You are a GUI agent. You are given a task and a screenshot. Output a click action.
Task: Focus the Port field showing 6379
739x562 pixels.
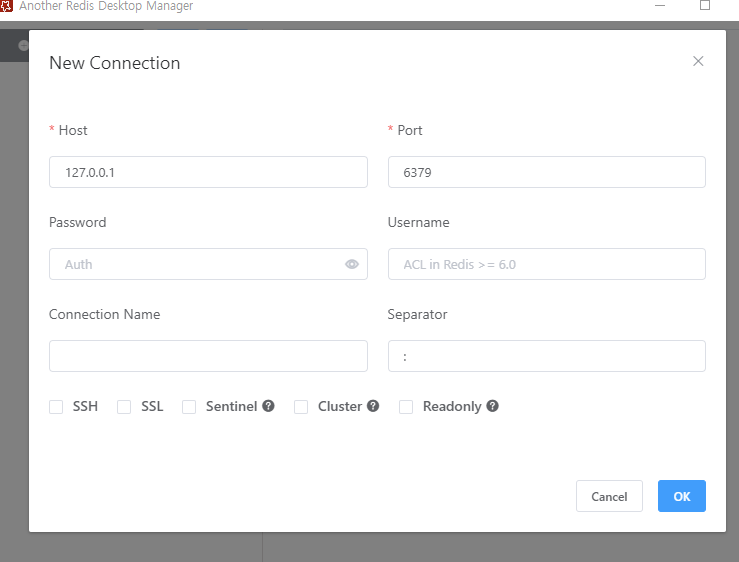(547, 172)
